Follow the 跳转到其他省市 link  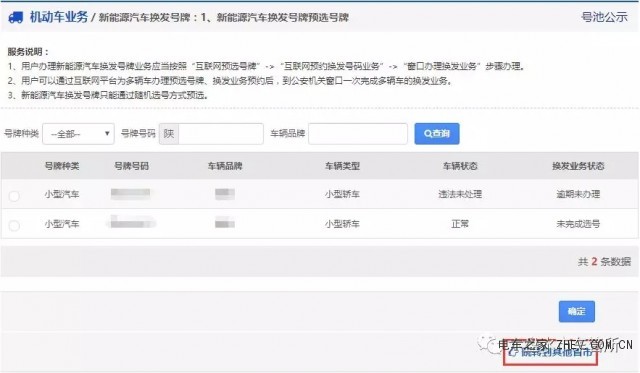point(556,352)
